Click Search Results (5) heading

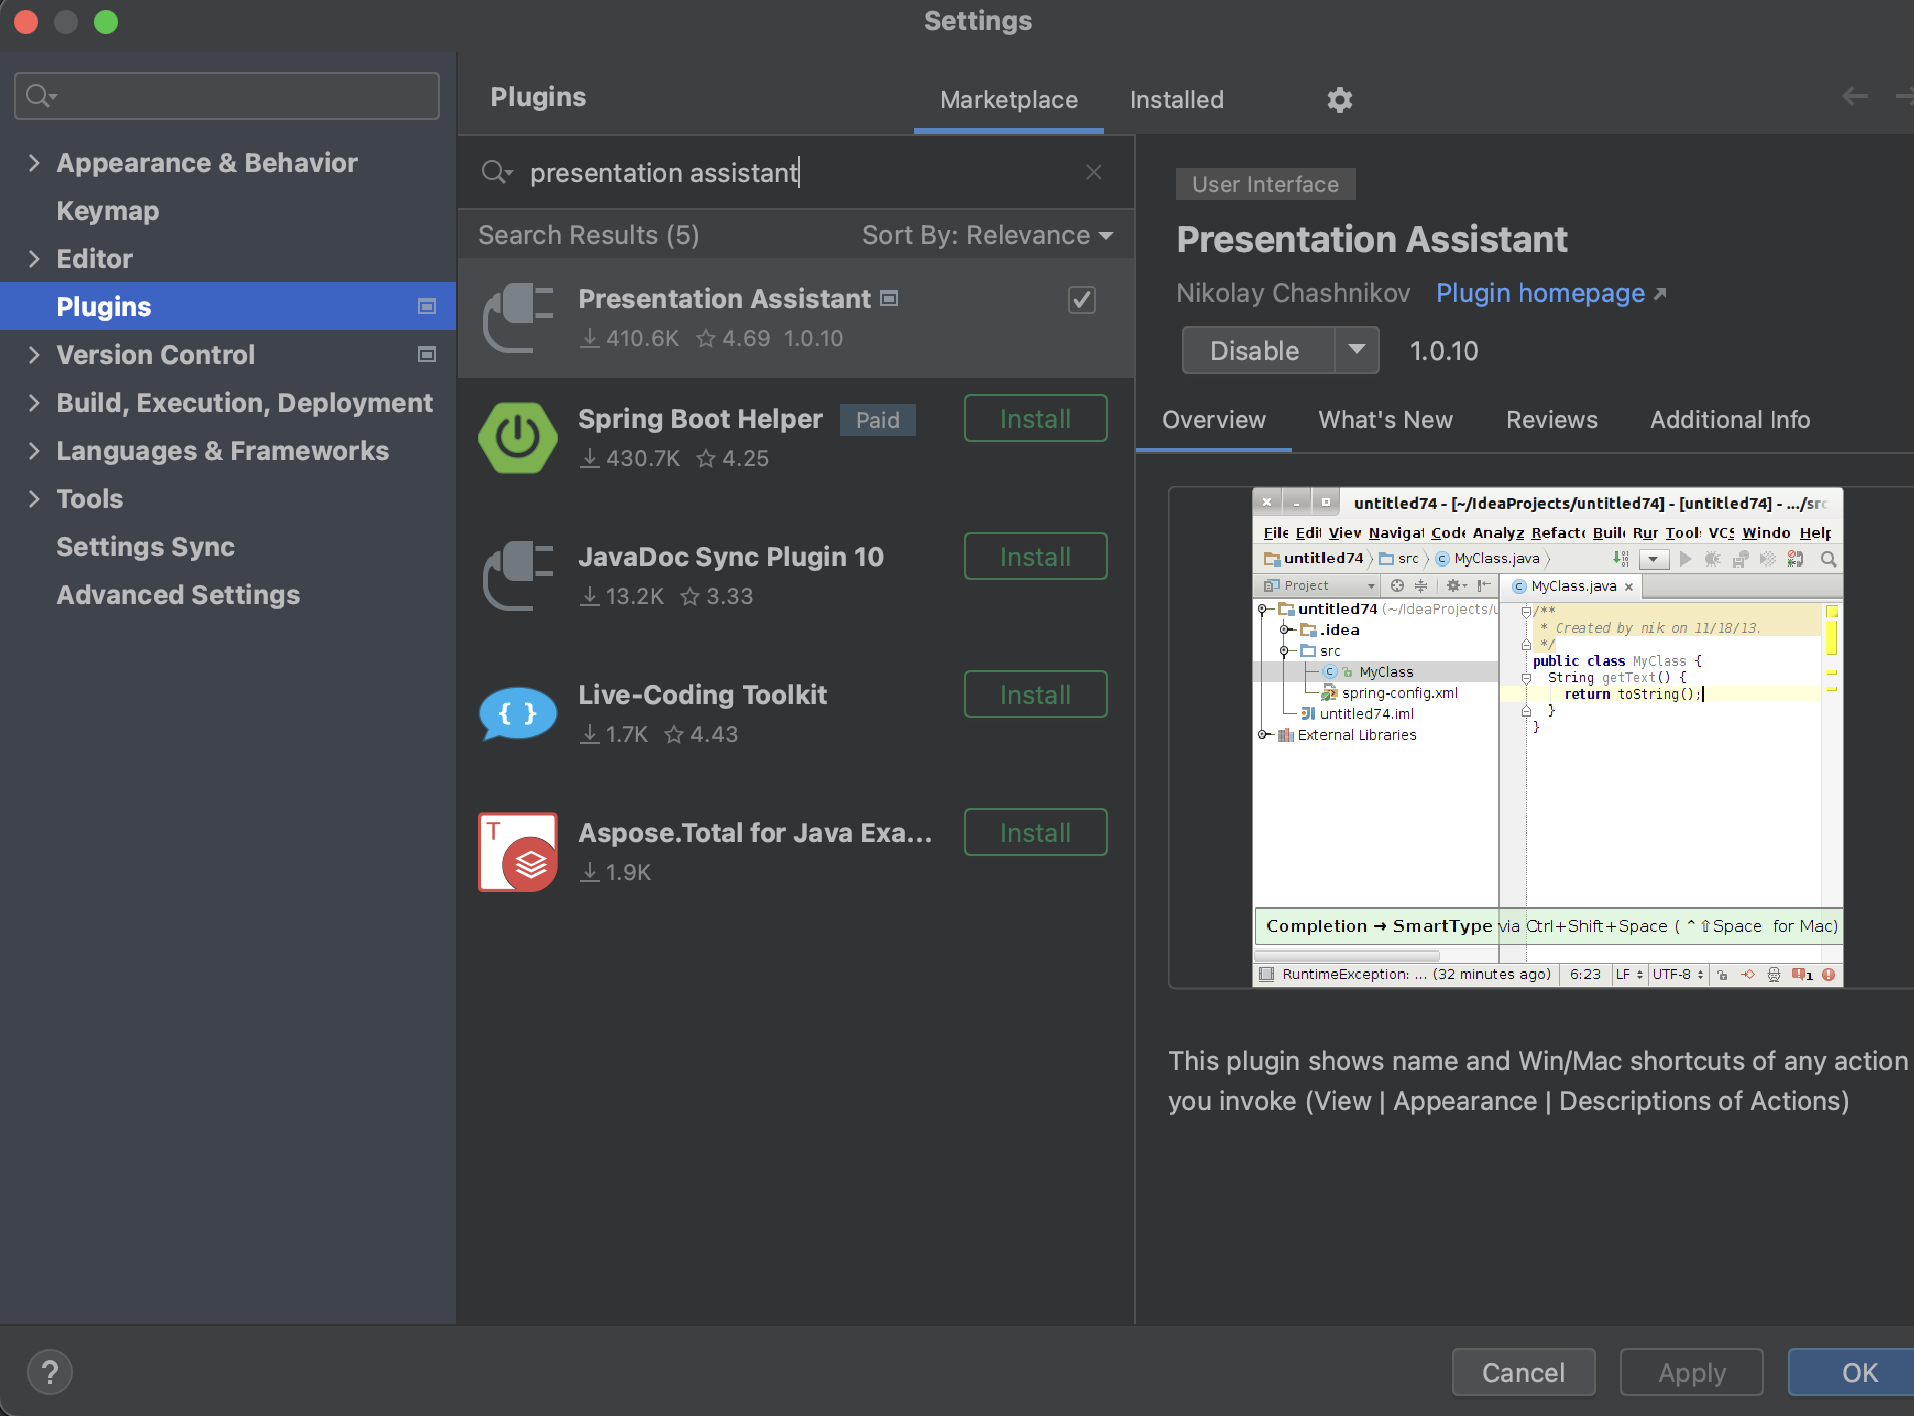[x=588, y=235]
